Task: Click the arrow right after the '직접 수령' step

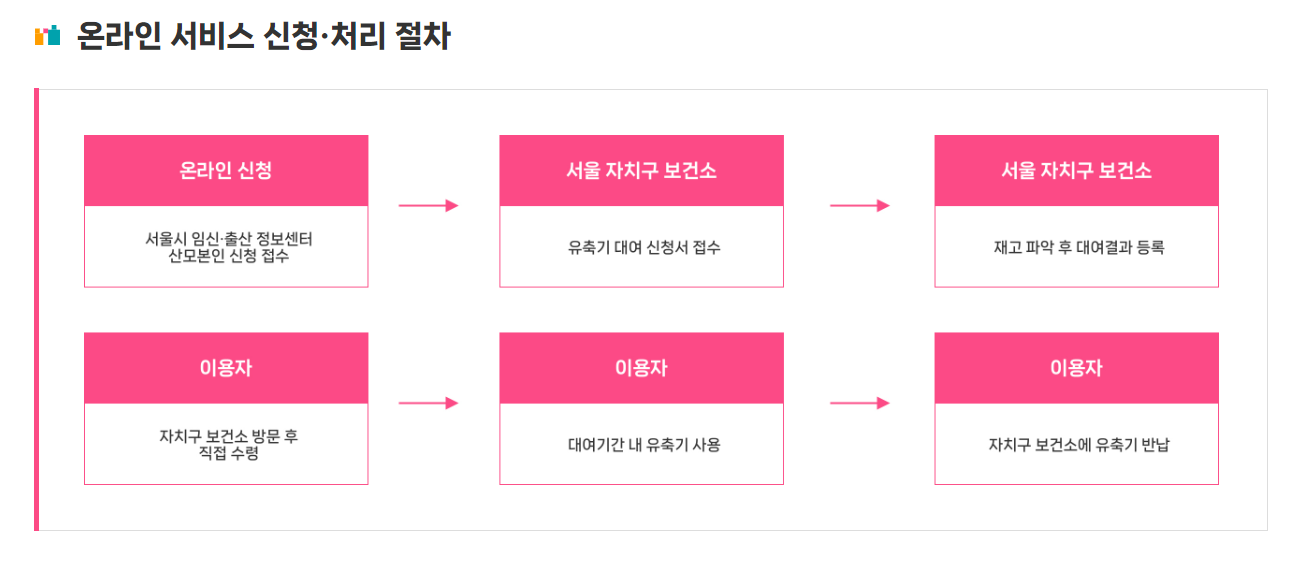Action: 428,403
